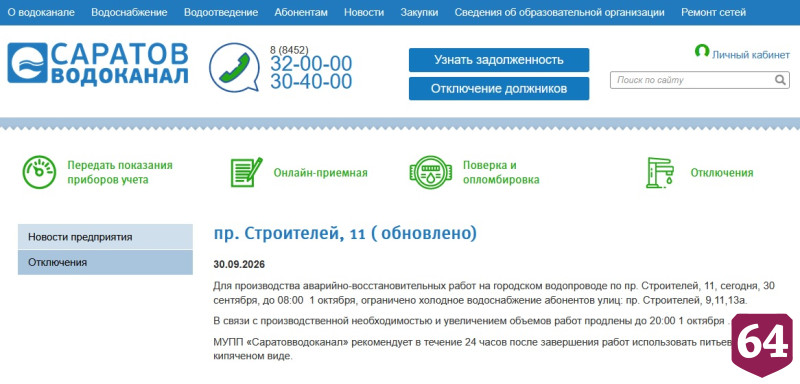
Task: Click the 'Отключение должников' button
Action: click(499, 89)
